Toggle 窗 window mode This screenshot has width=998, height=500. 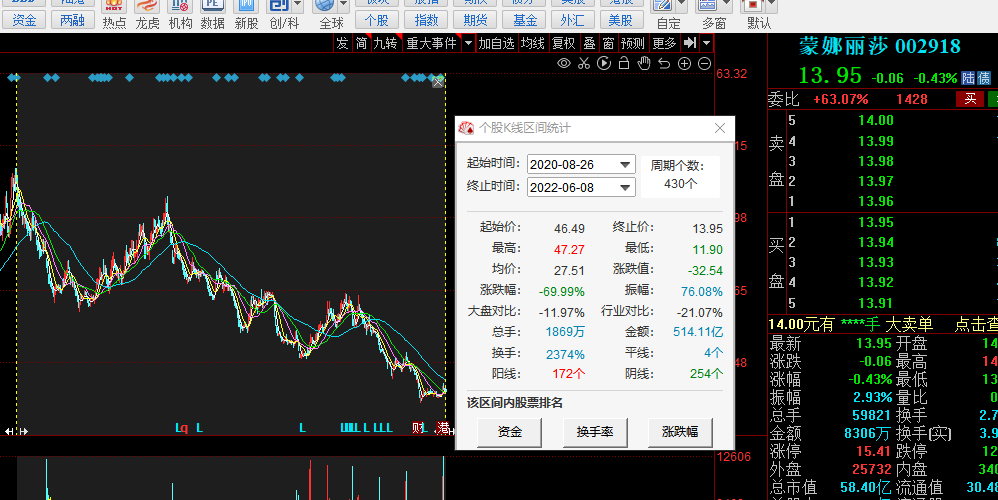[x=608, y=43]
